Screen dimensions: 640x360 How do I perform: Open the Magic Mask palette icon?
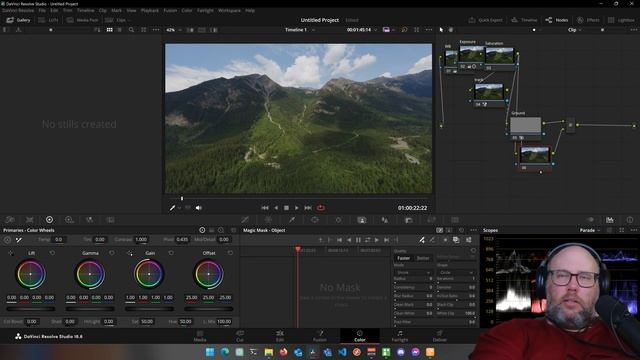tap(362, 220)
